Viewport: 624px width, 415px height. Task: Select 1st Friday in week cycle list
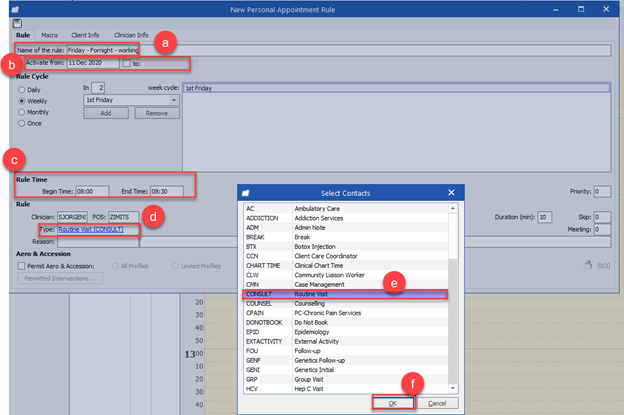click(396, 88)
